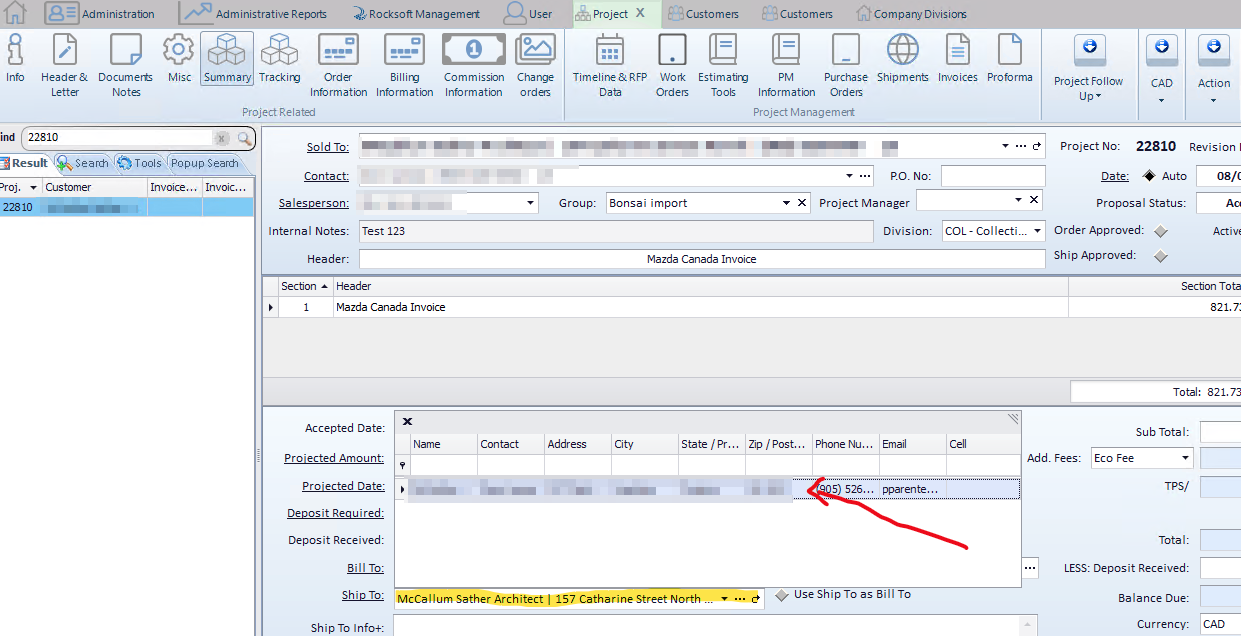Image resolution: width=1241 pixels, height=636 pixels.
Task: Enable Use Ship To as Bill To
Action: tap(782, 595)
